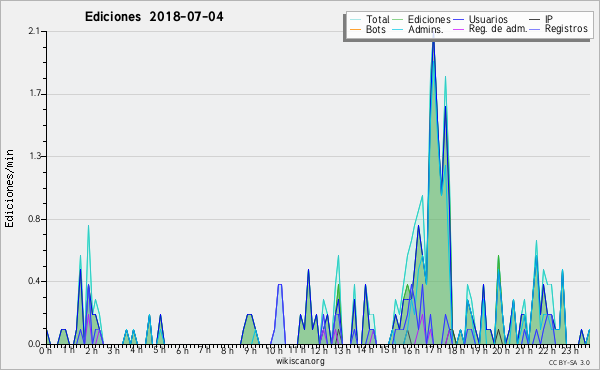Click the 1.3 y-axis value
This screenshot has width=600, height=370.
tap(34, 156)
